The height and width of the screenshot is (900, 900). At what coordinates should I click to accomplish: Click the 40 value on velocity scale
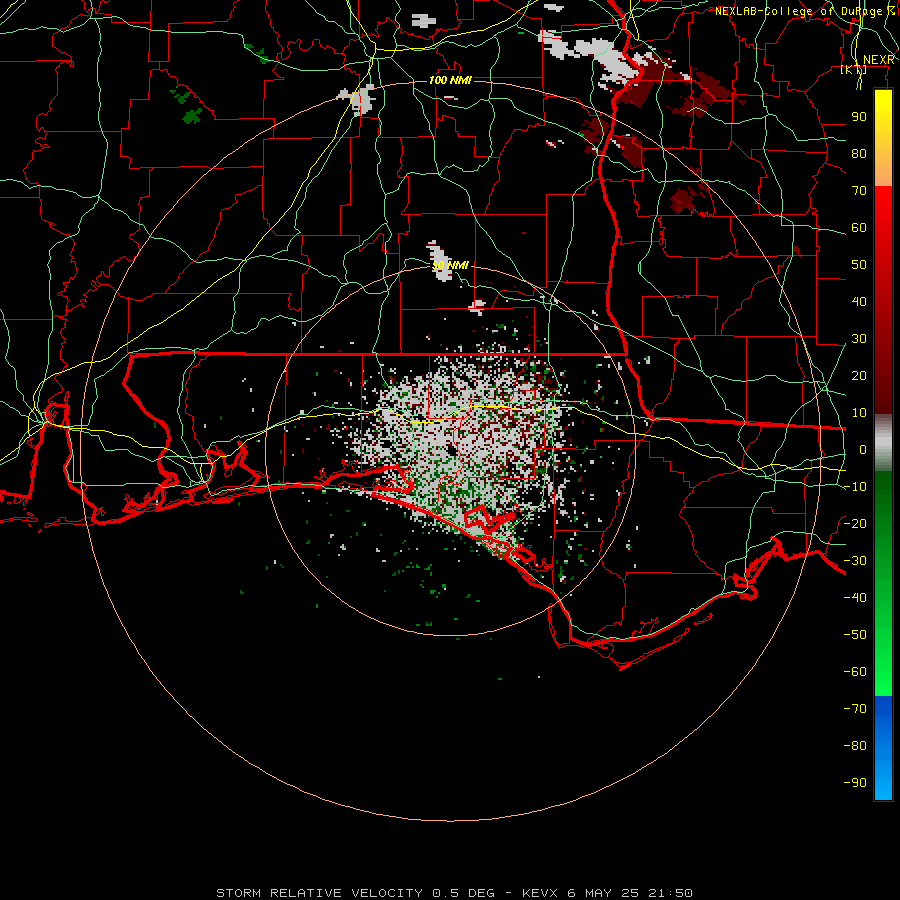pyautogui.click(x=859, y=301)
